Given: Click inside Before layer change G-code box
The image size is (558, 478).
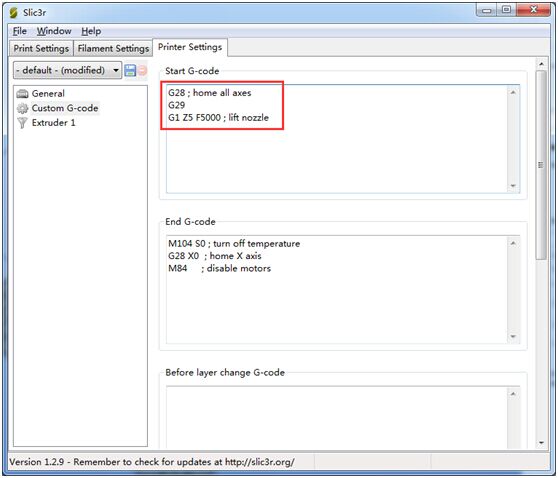Looking at the screenshot, I should pyautogui.click(x=337, y=417).
